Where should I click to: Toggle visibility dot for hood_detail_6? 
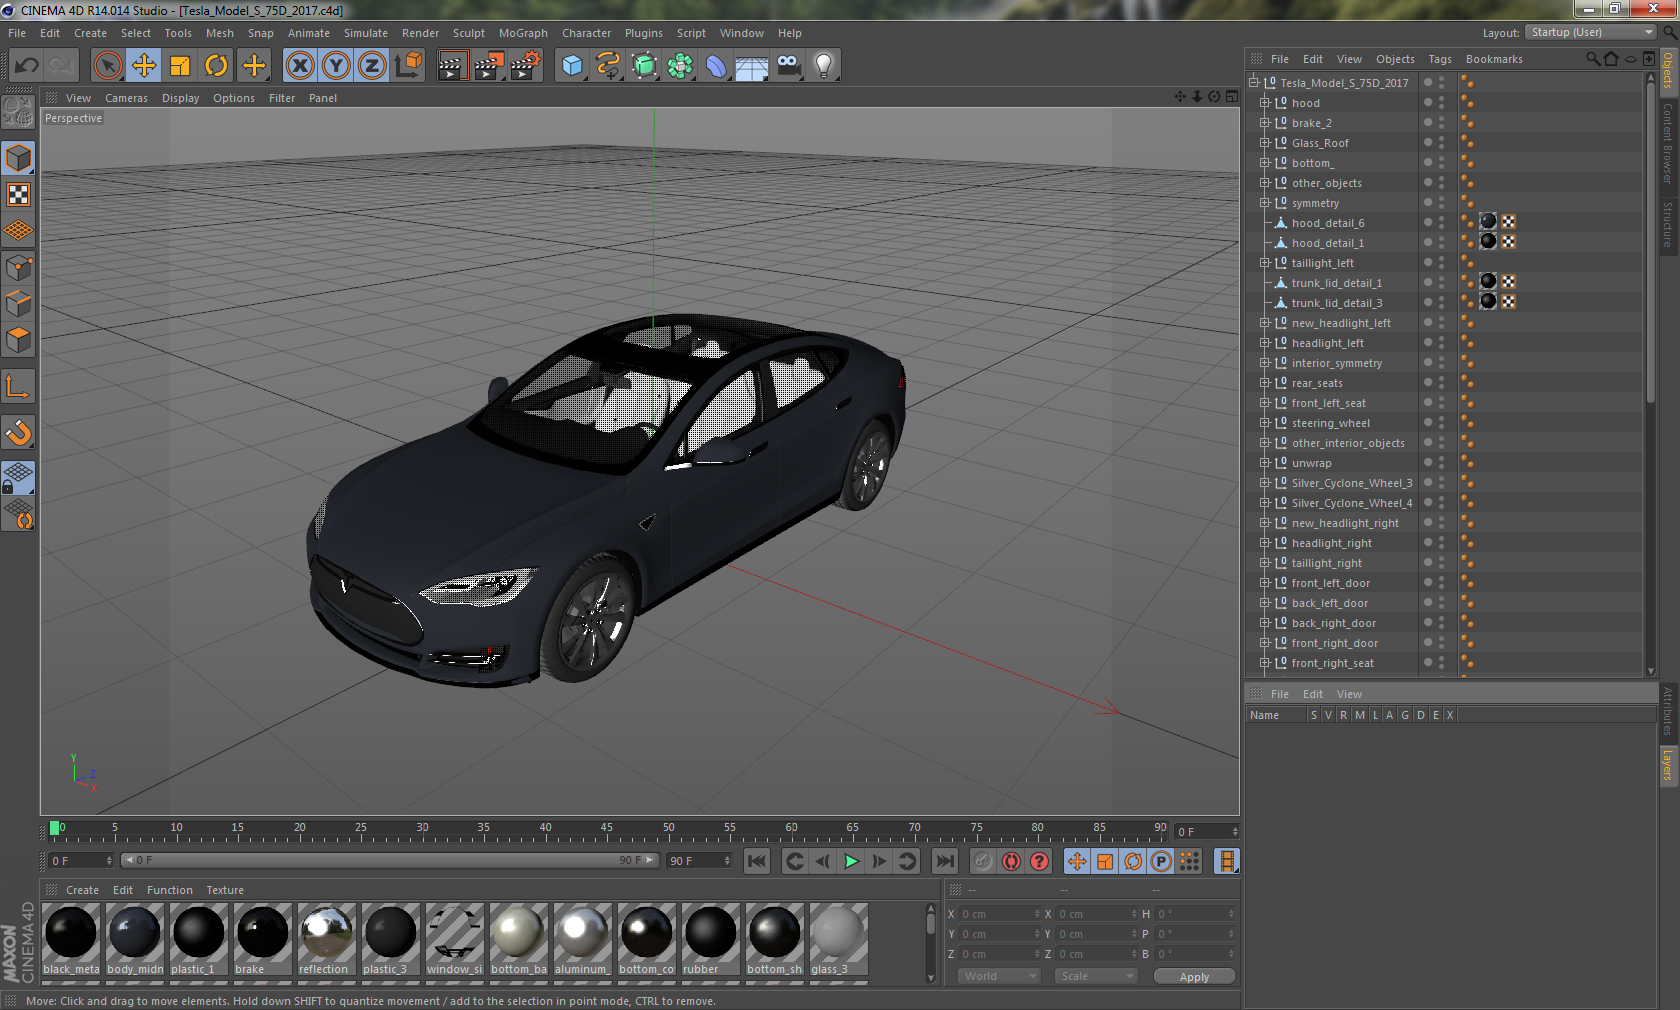point(1427,223)
